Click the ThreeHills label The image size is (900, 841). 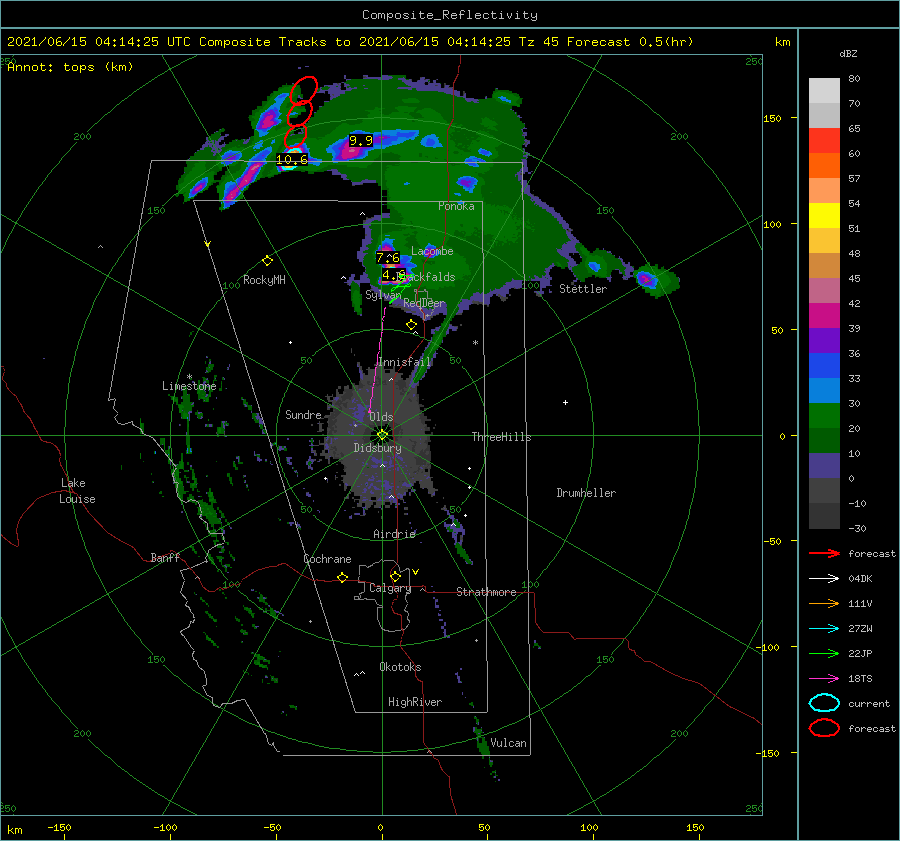point(501,437)
